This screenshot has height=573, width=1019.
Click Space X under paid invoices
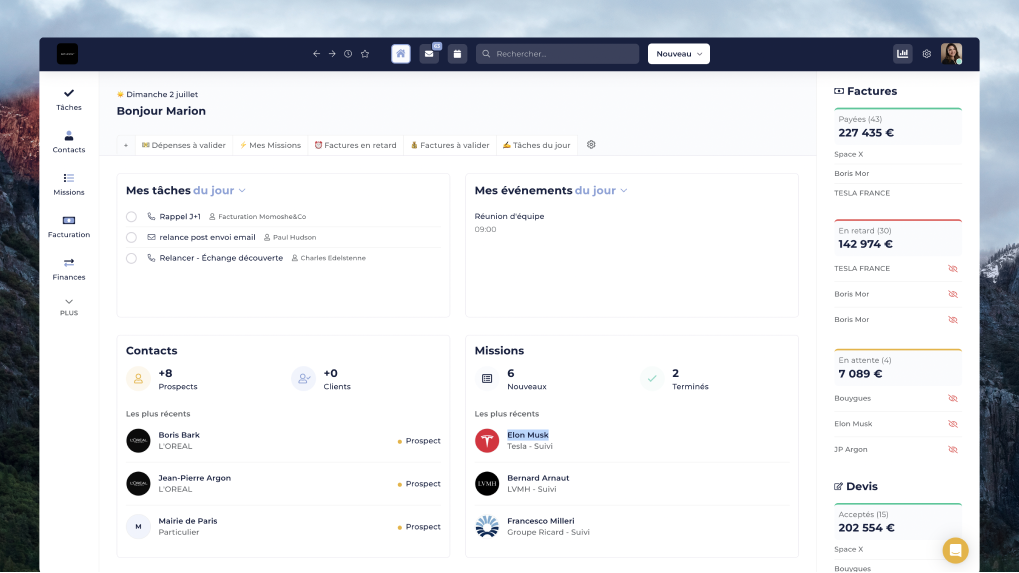[x=849, y=155]
